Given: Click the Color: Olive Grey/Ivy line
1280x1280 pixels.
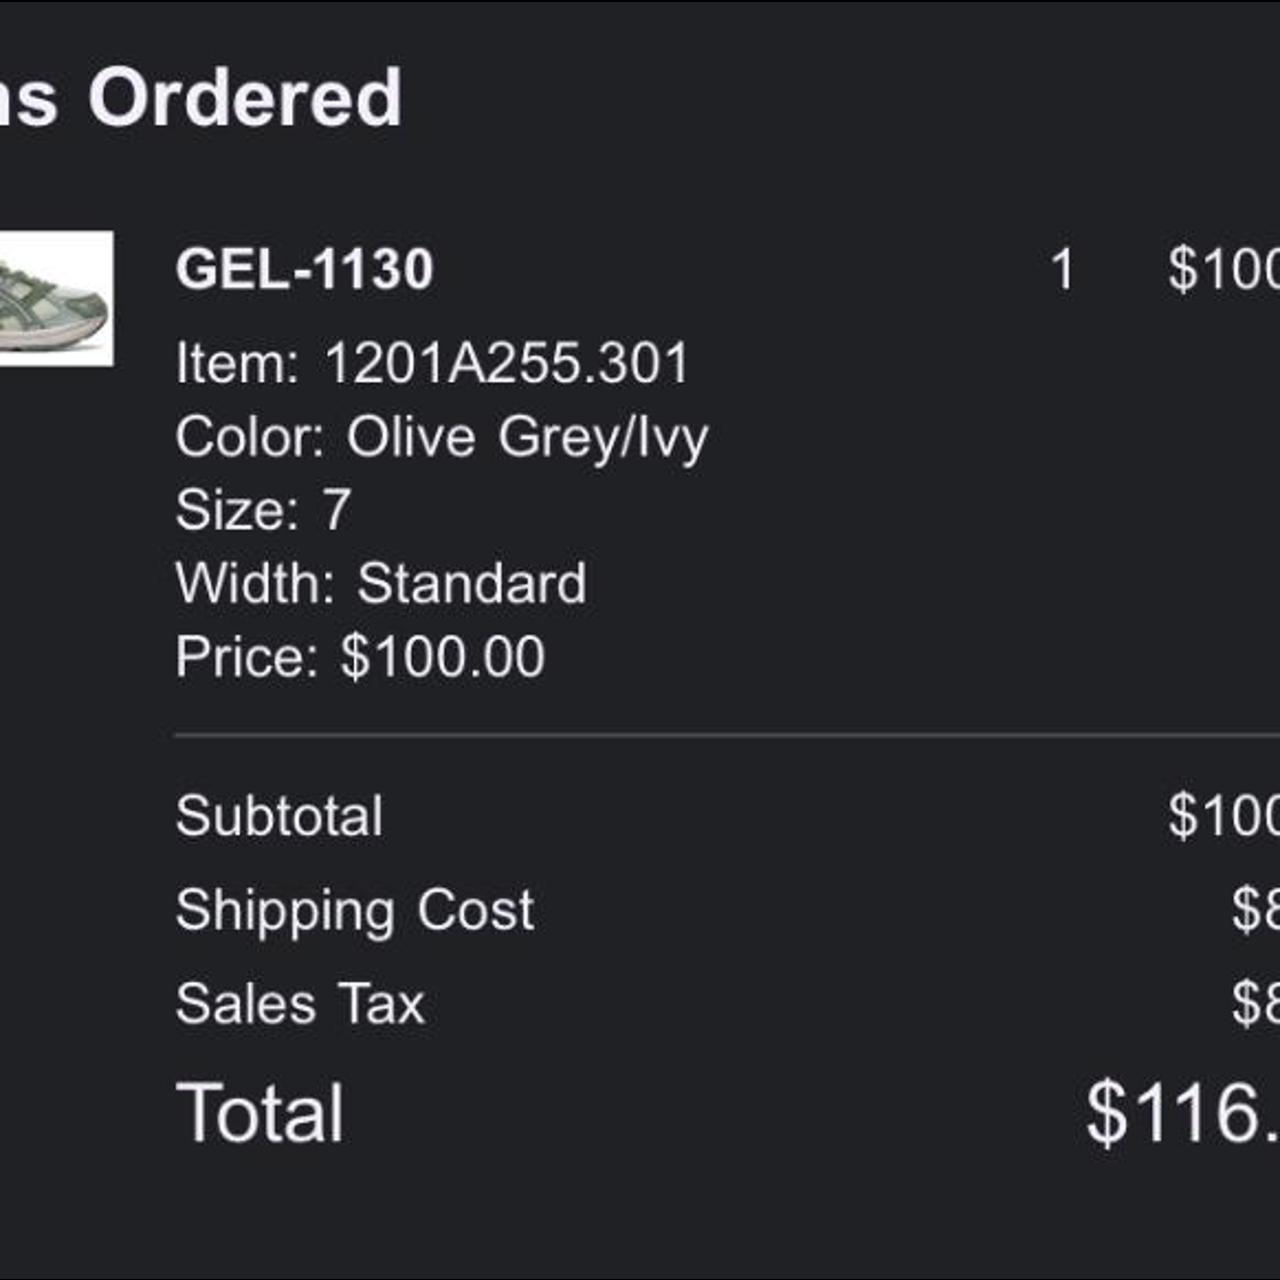Looking at the screenshot, I should click(441, 438).
